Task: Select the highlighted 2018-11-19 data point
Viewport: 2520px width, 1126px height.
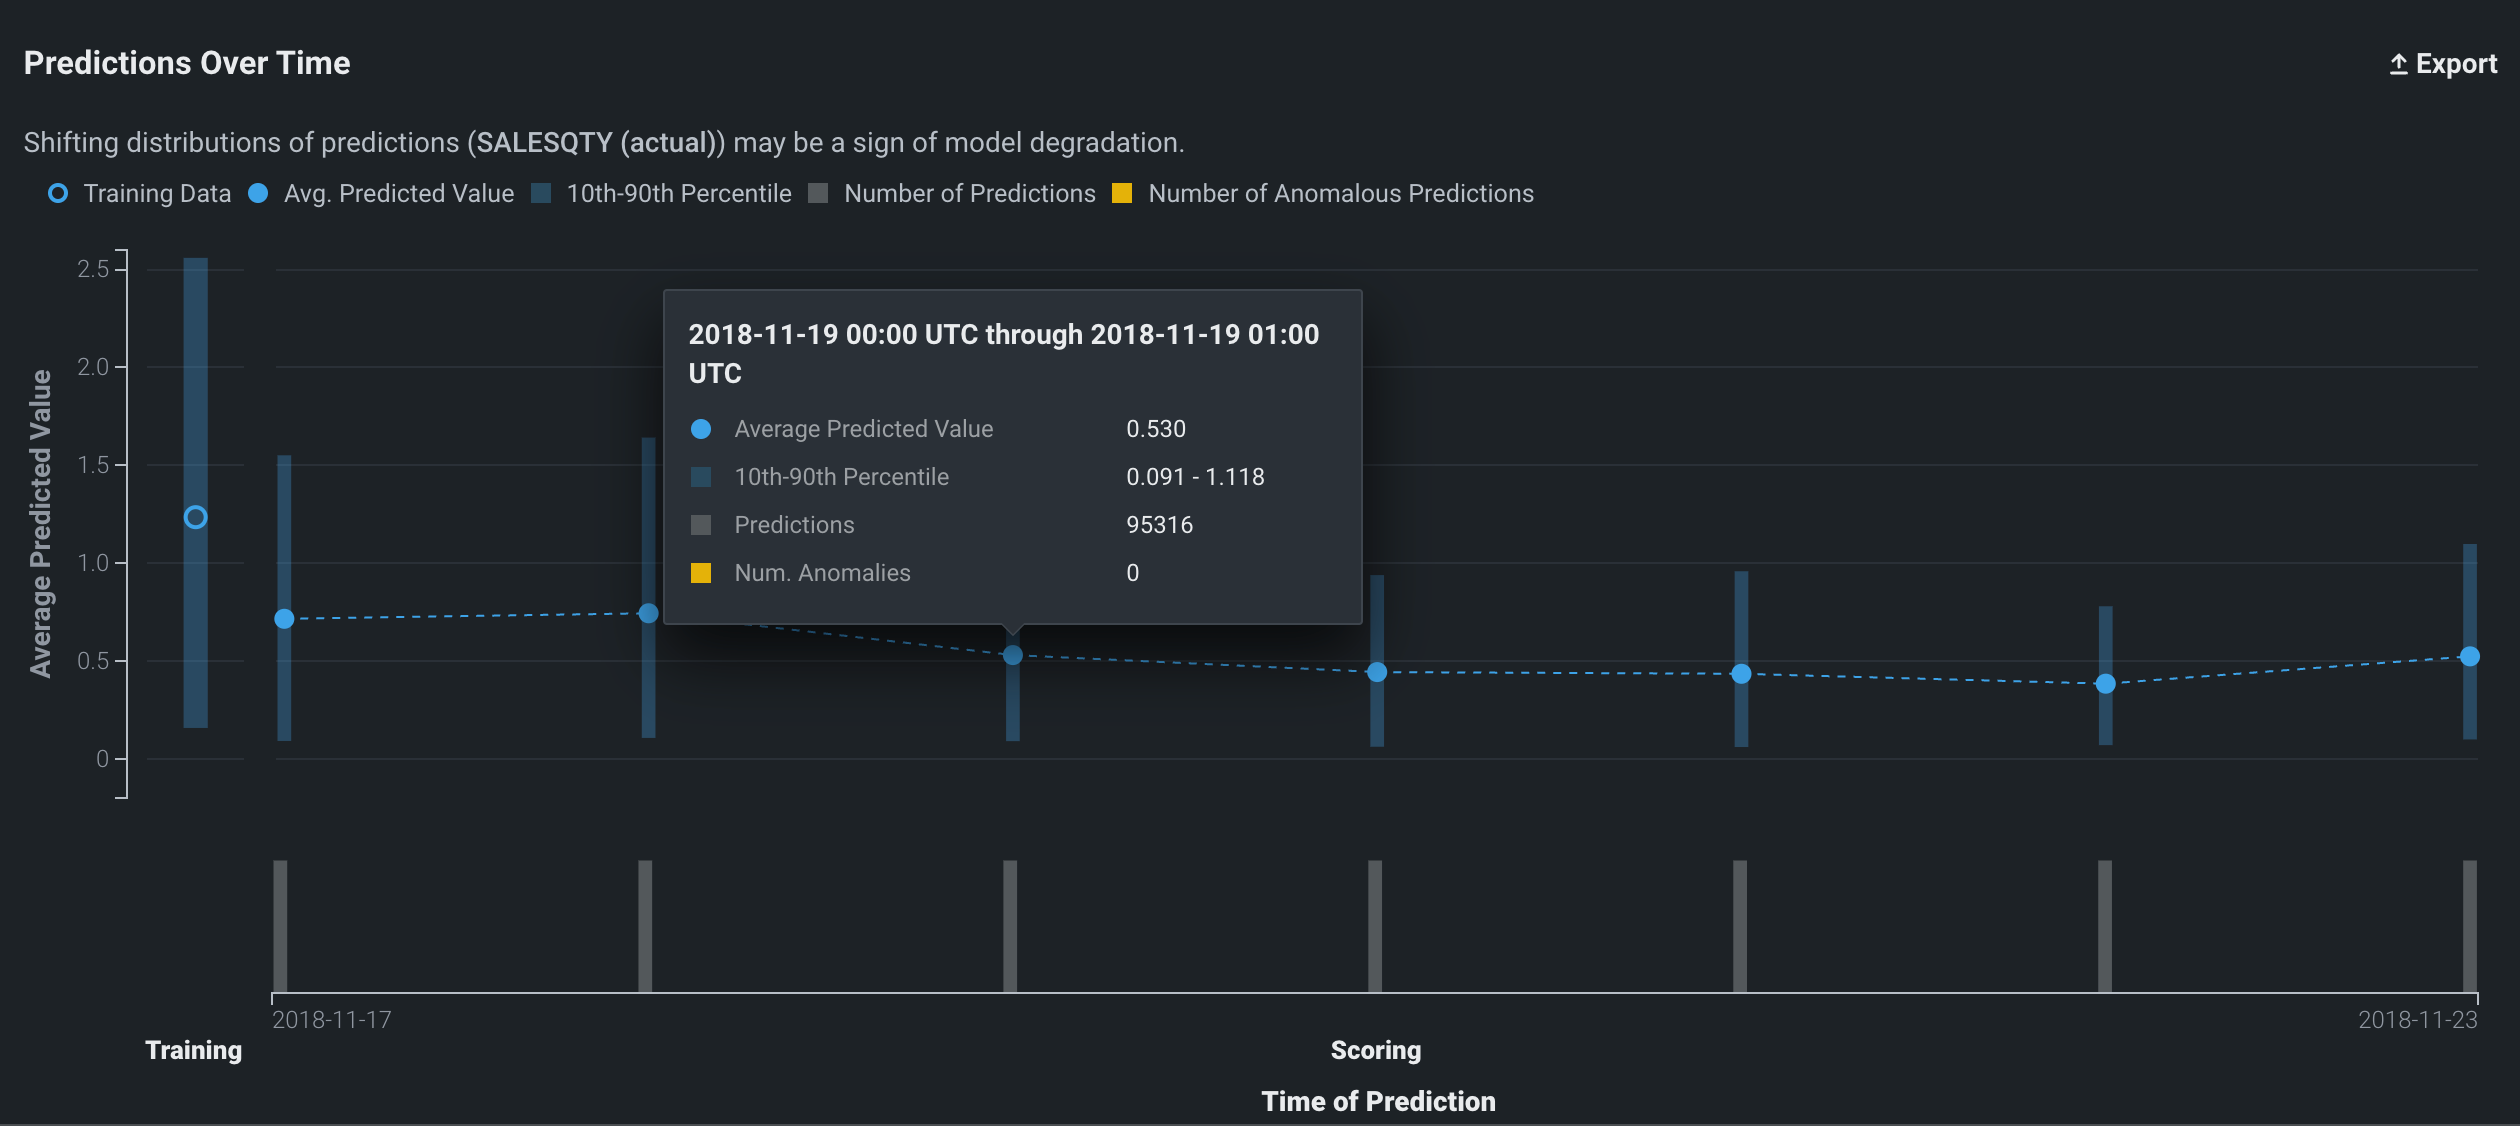Action: 1012,655
